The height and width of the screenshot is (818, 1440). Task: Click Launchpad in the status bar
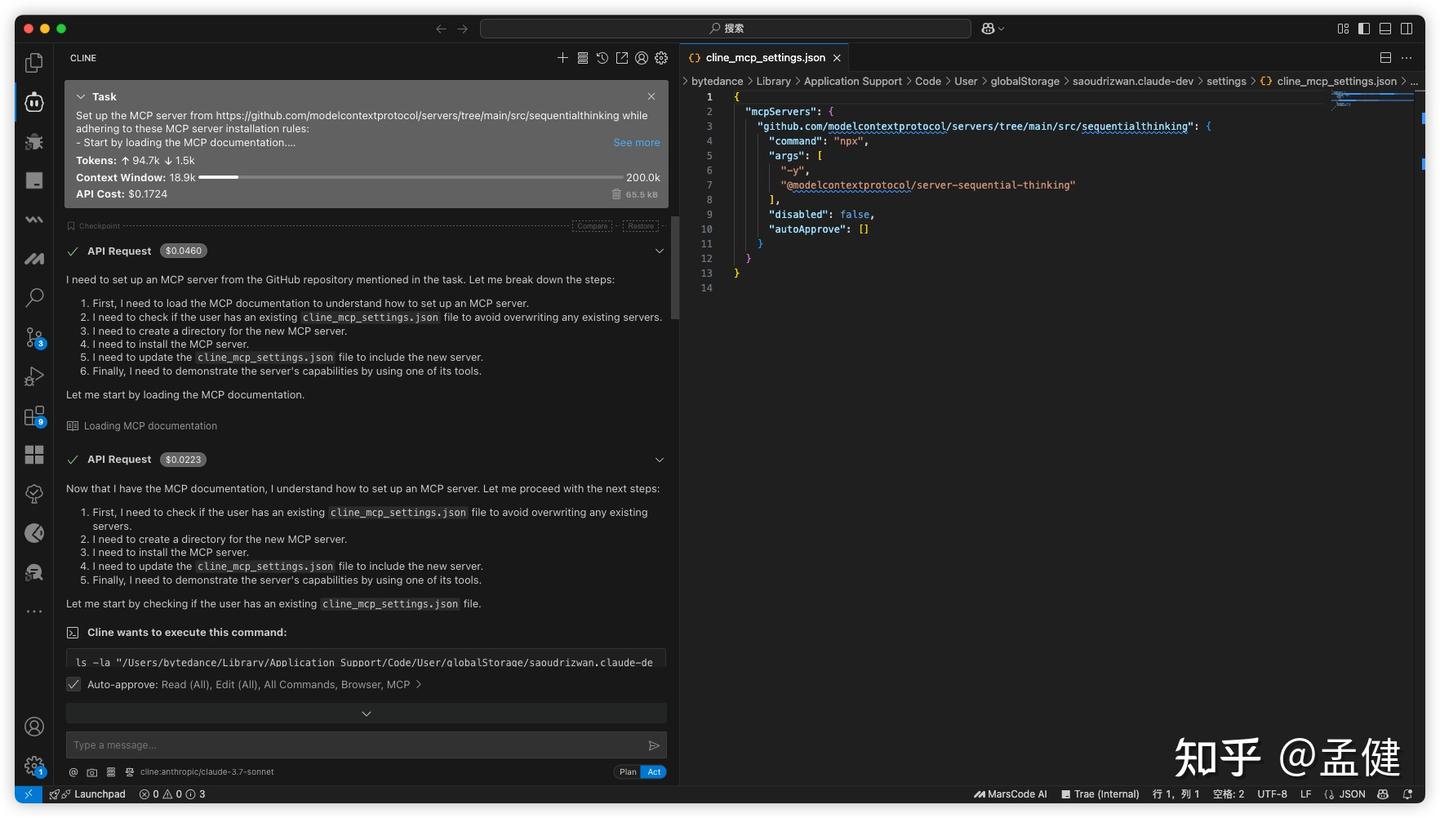click(99, 794)
